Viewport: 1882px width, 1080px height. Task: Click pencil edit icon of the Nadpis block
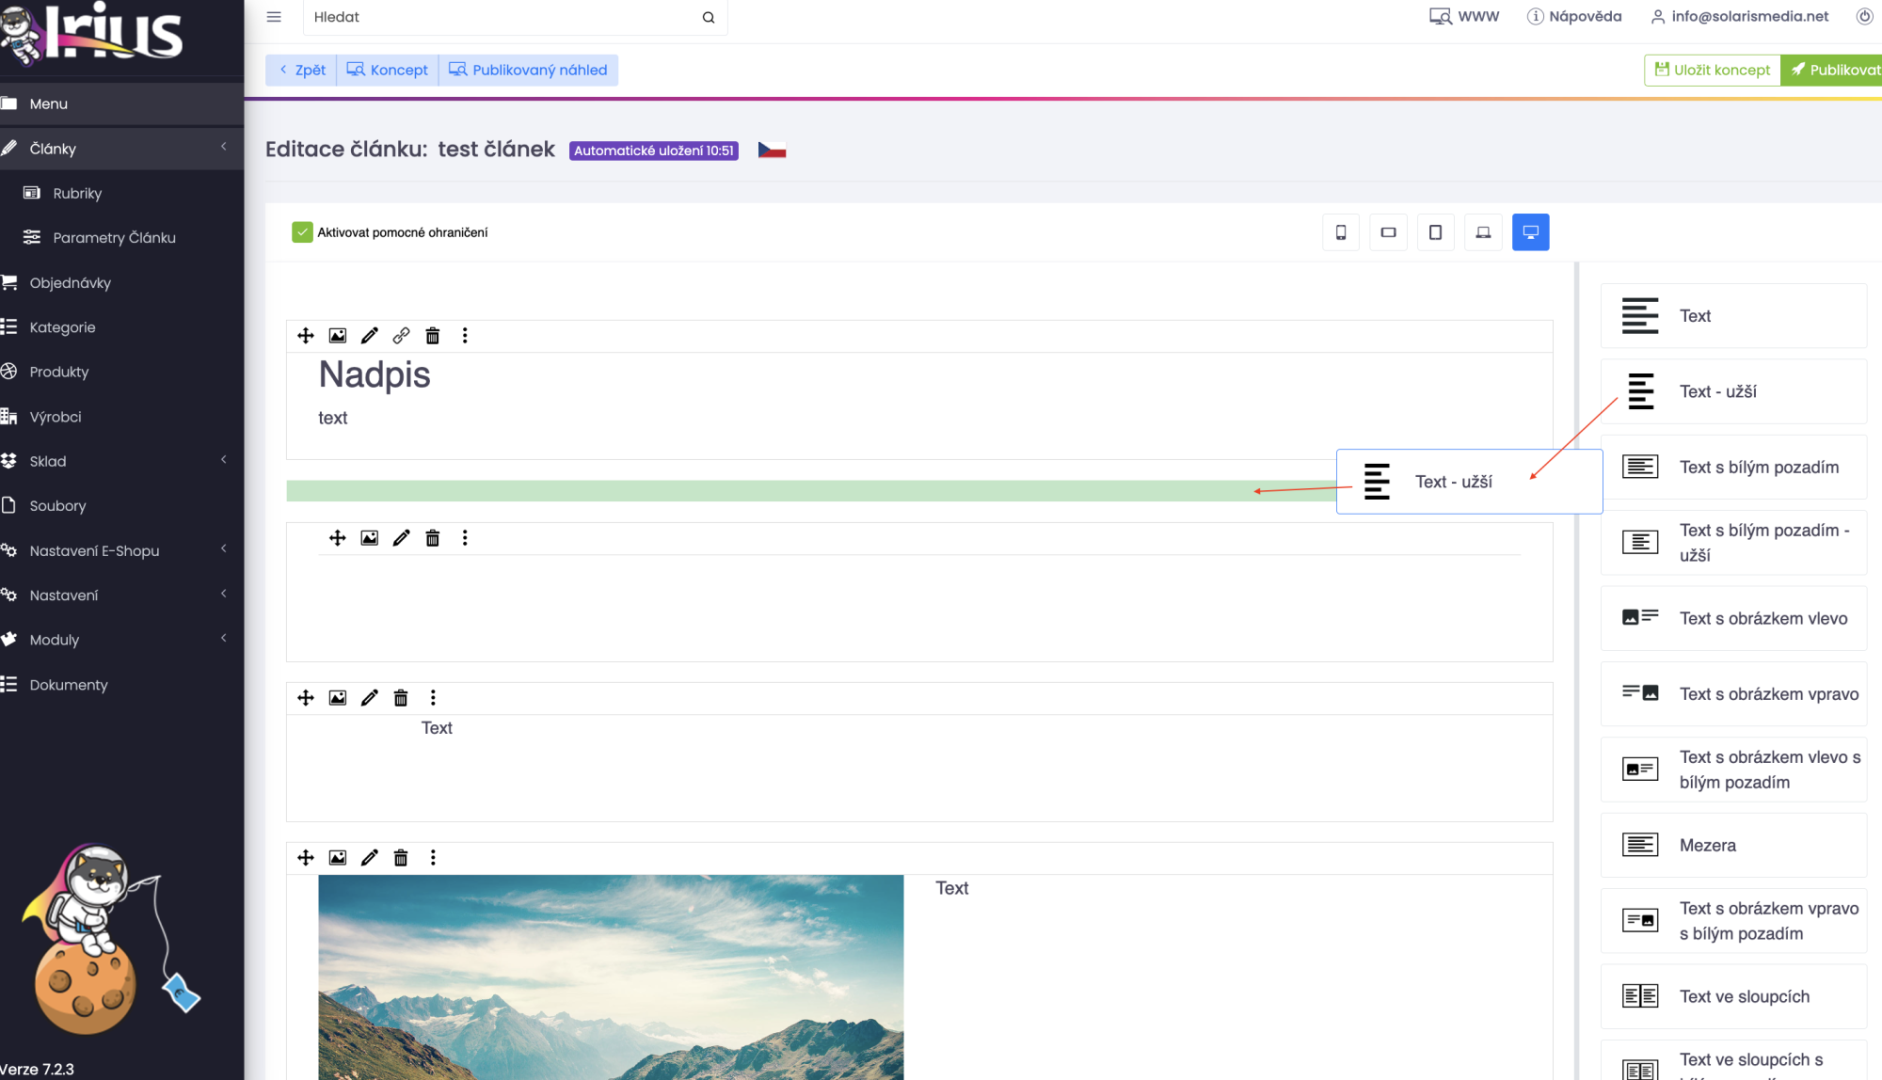369,336
